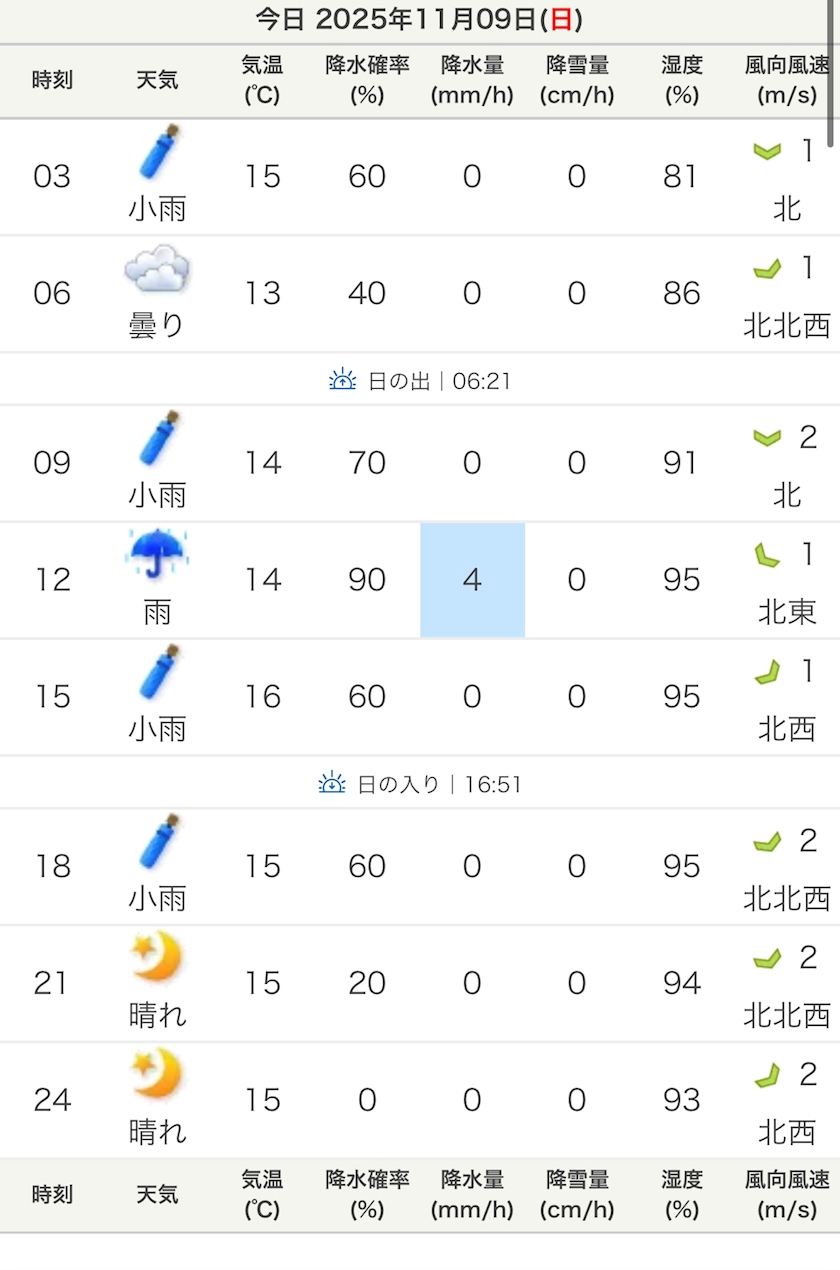
Task: Click the light rain icon at 03 o'clock
Action: [158, 154]
